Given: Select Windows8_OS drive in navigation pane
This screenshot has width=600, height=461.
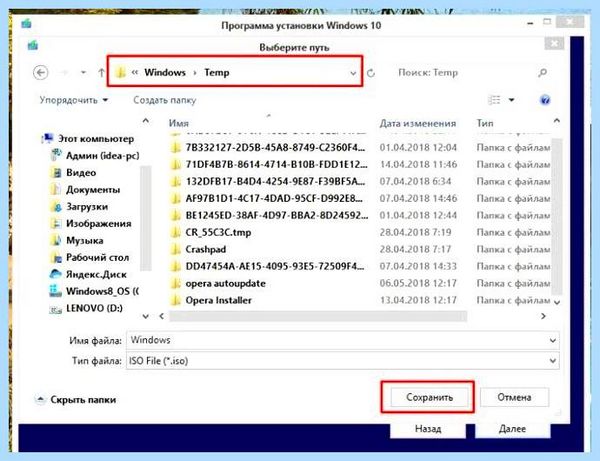Looking at the screenshot, I should [x=94, y=291].
